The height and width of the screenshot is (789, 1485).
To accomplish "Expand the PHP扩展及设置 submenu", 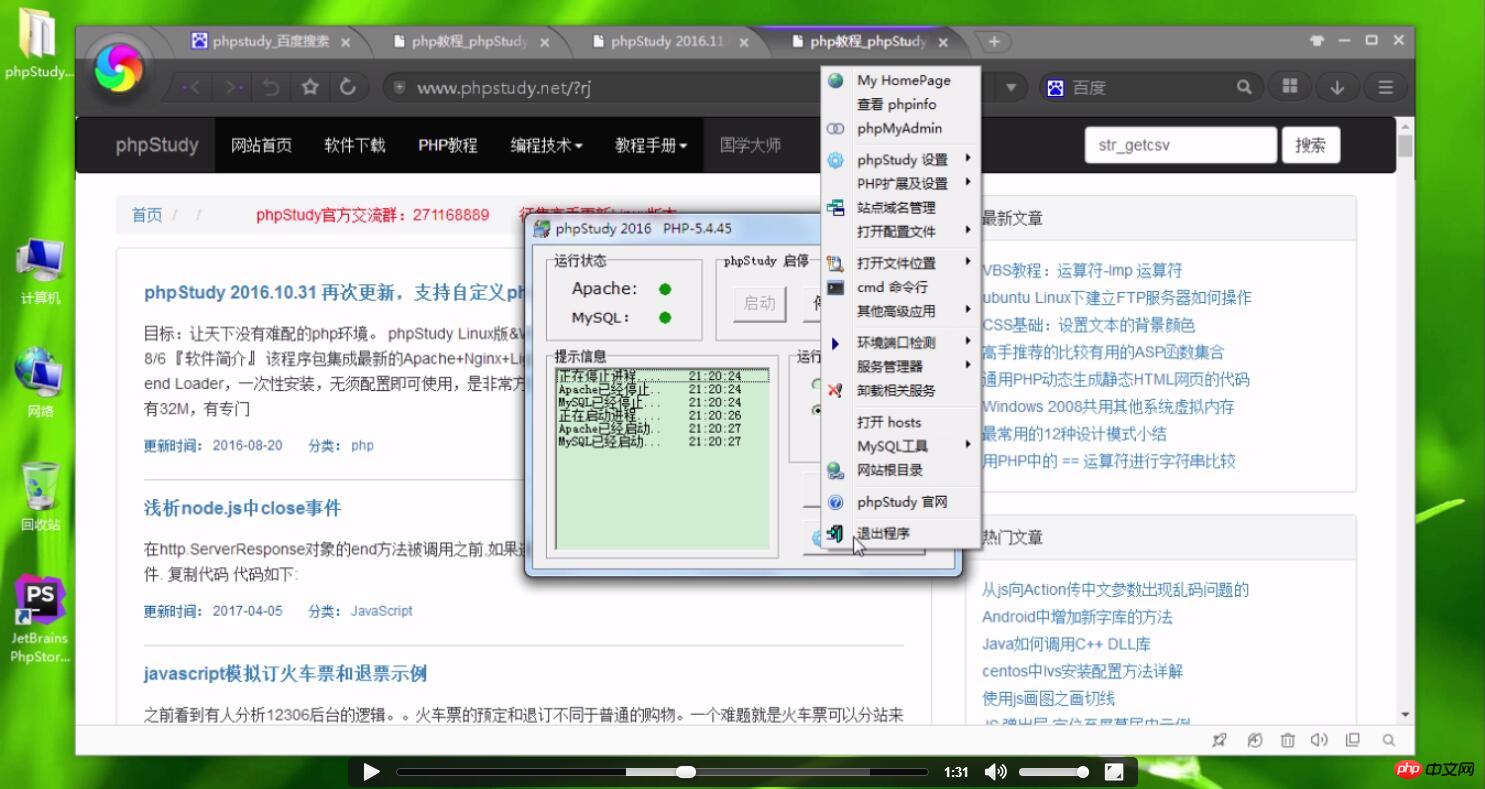I will [x=900, y=183].
